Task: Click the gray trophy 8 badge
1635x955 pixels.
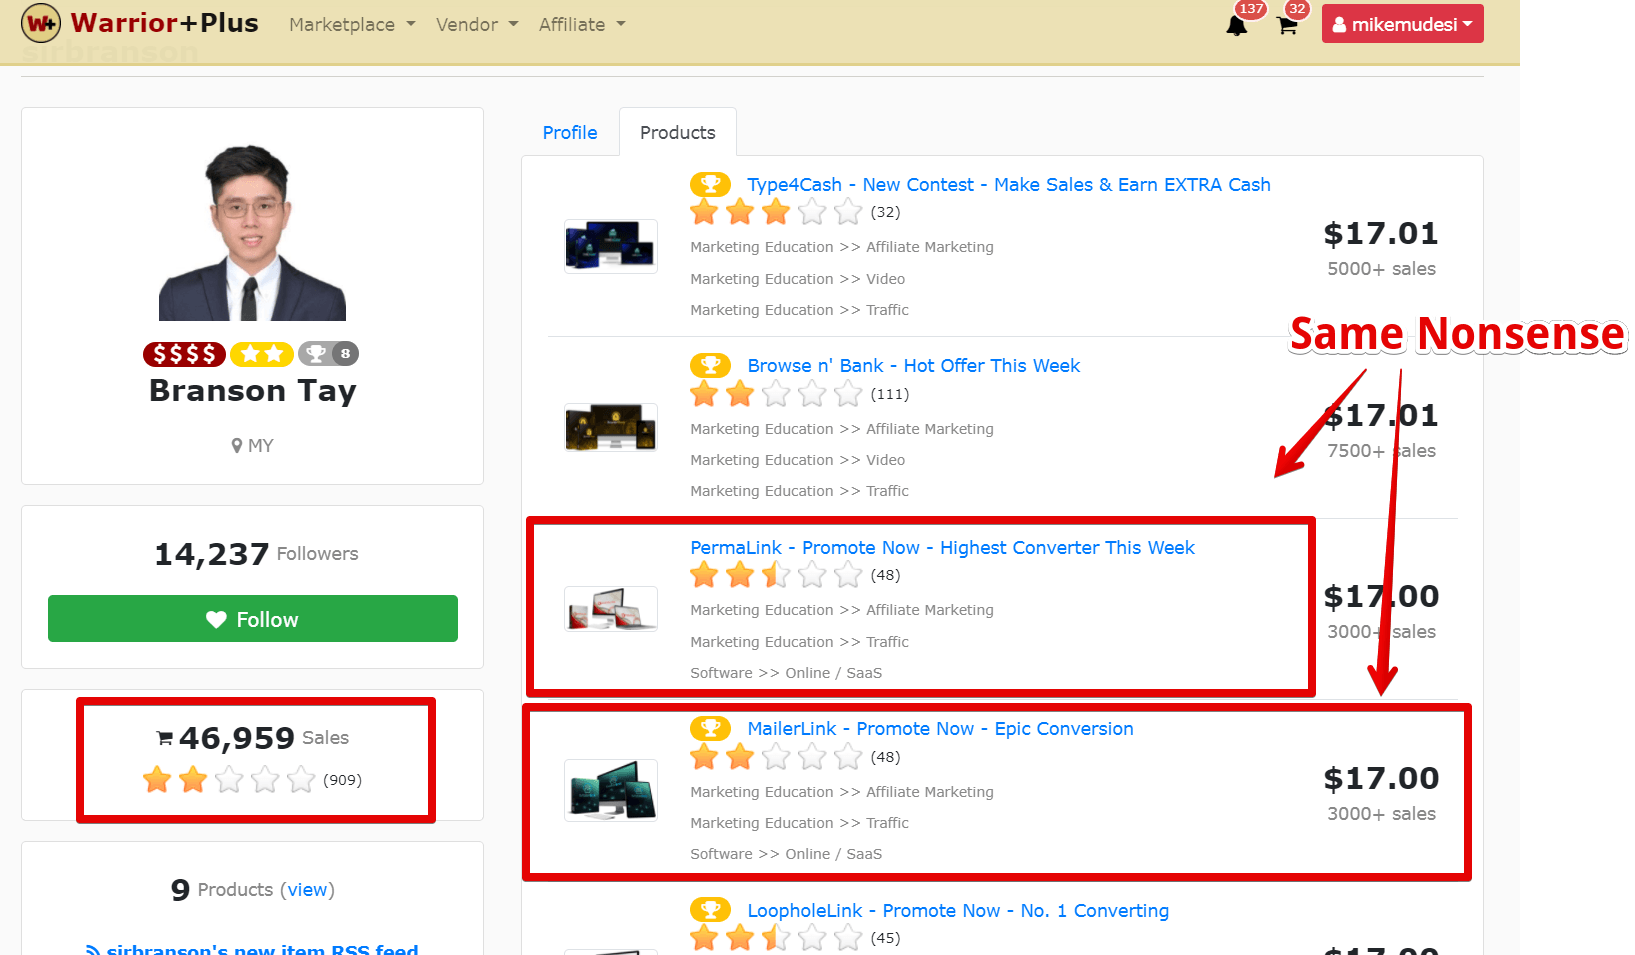Action: coord(328,354)
